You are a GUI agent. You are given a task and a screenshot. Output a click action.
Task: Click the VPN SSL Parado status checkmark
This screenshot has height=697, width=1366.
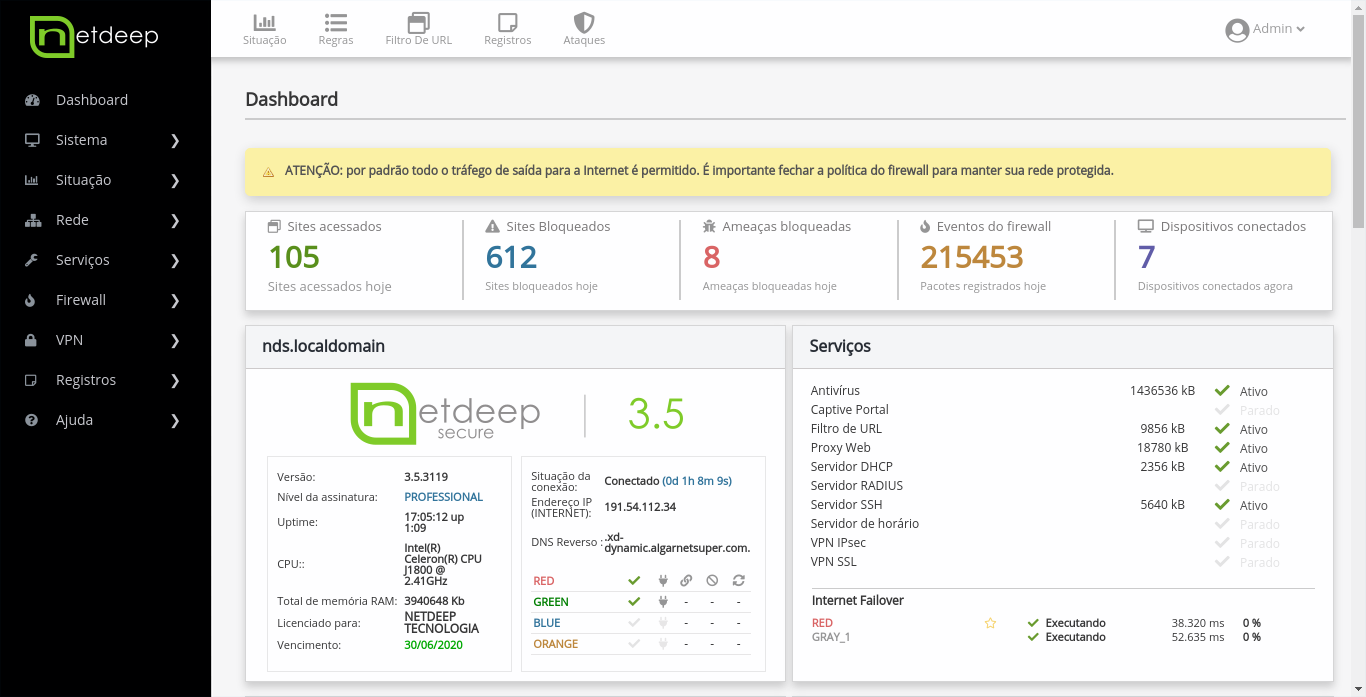click(1221, 562)
